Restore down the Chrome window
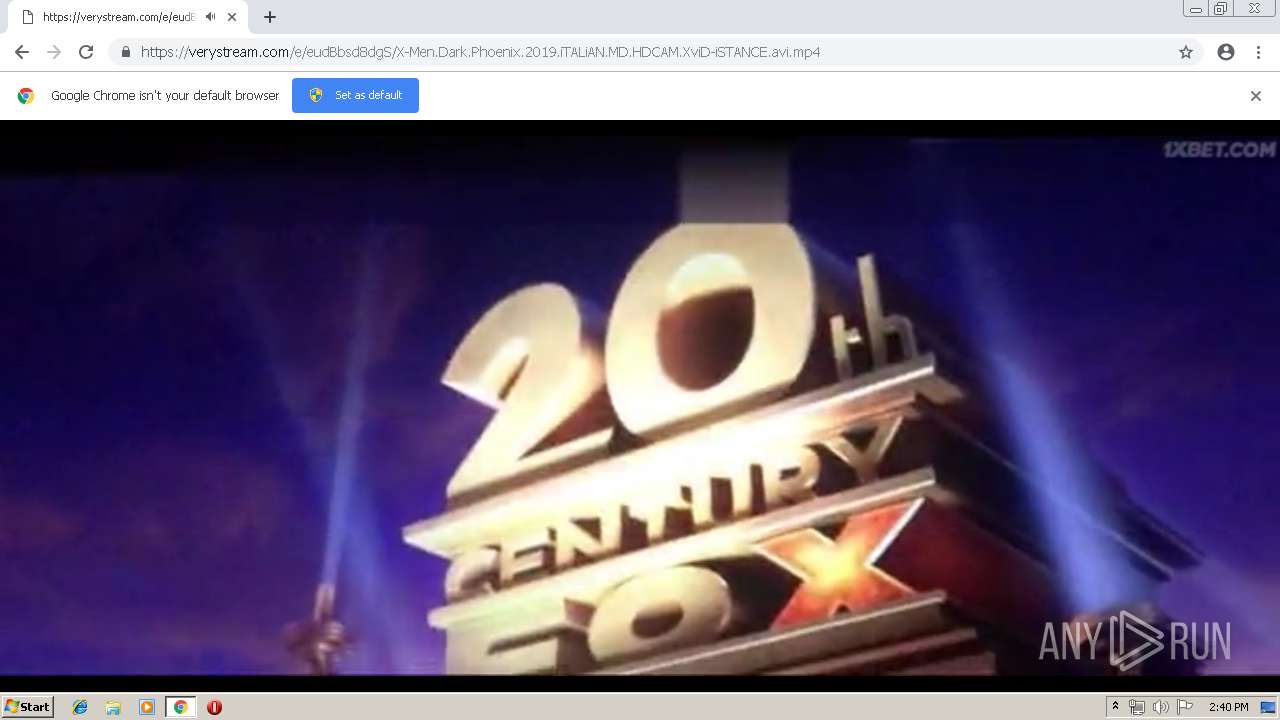Screen dimensions: 1280x720 click(1221, 9)
